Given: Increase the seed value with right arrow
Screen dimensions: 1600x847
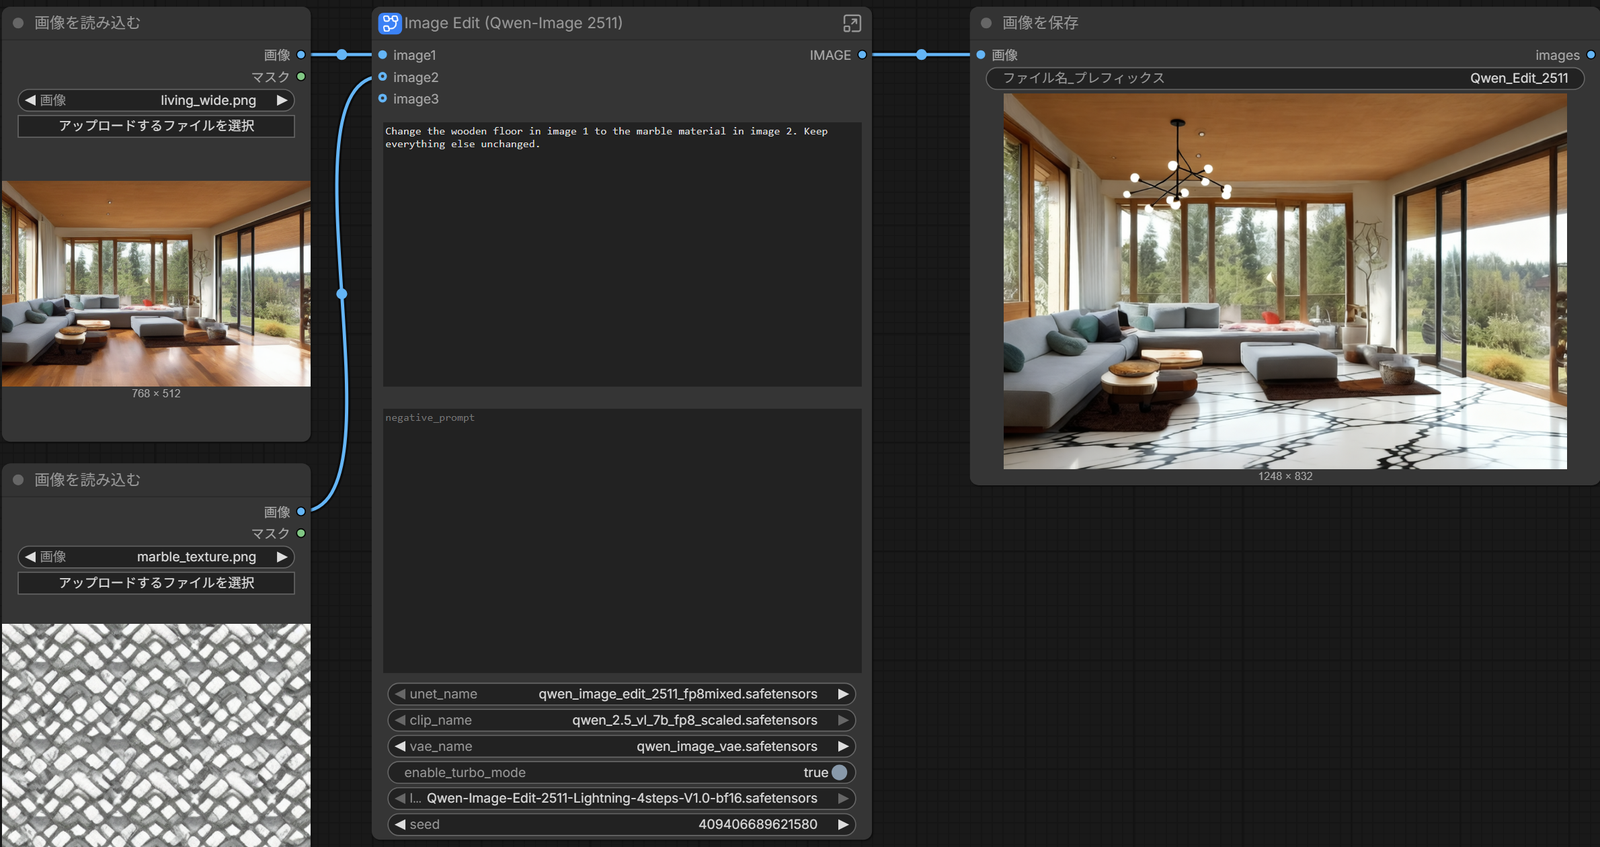Looking at the screenshot, I should tap(843, 824).
